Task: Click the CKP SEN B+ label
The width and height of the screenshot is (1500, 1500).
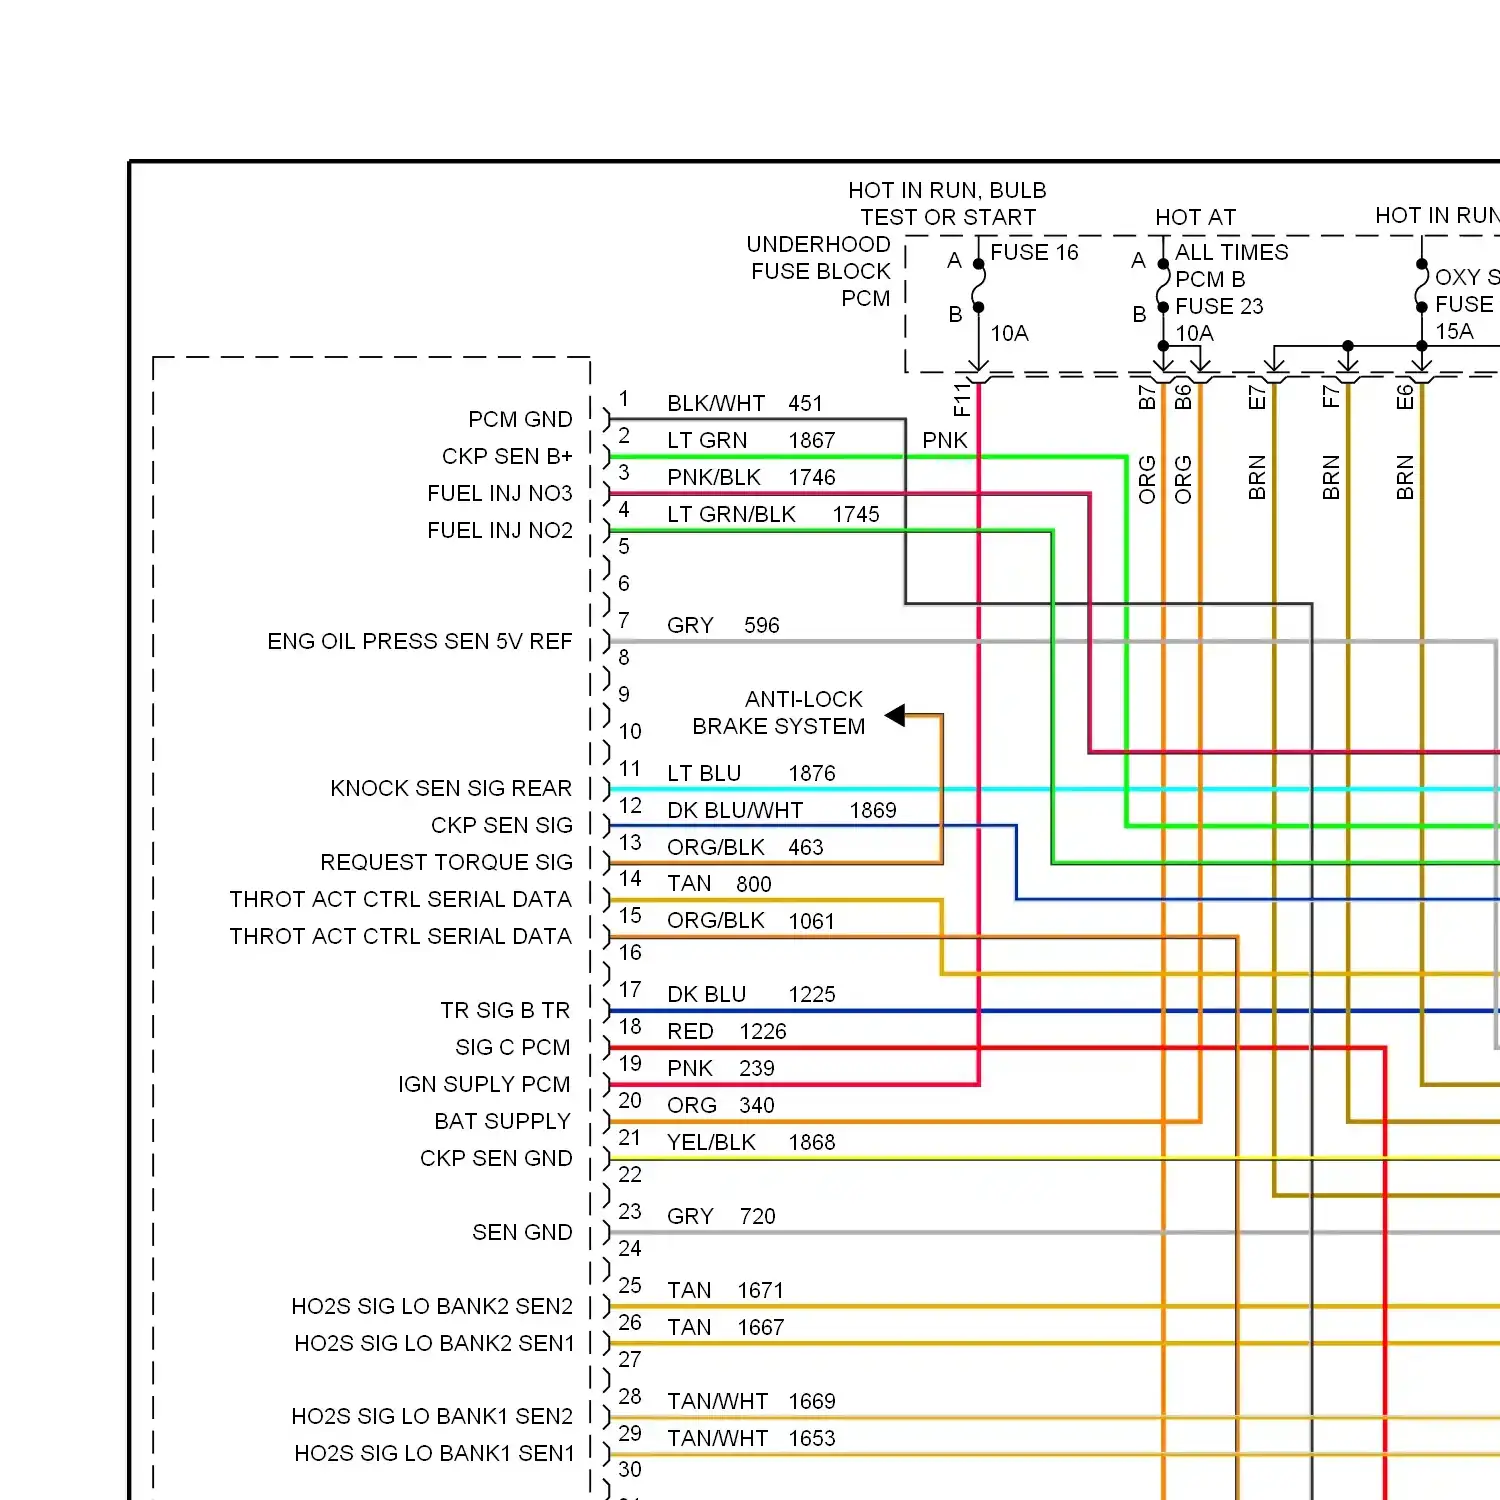Action: click(508, 456)
